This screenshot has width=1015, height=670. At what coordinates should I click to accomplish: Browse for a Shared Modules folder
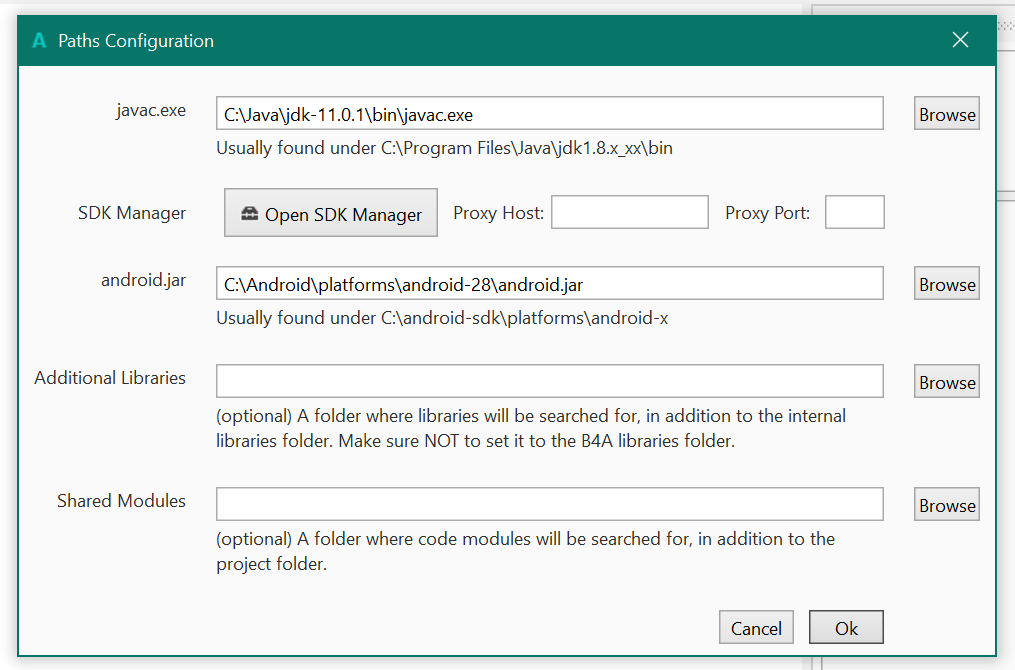click(x=946, y=505)
